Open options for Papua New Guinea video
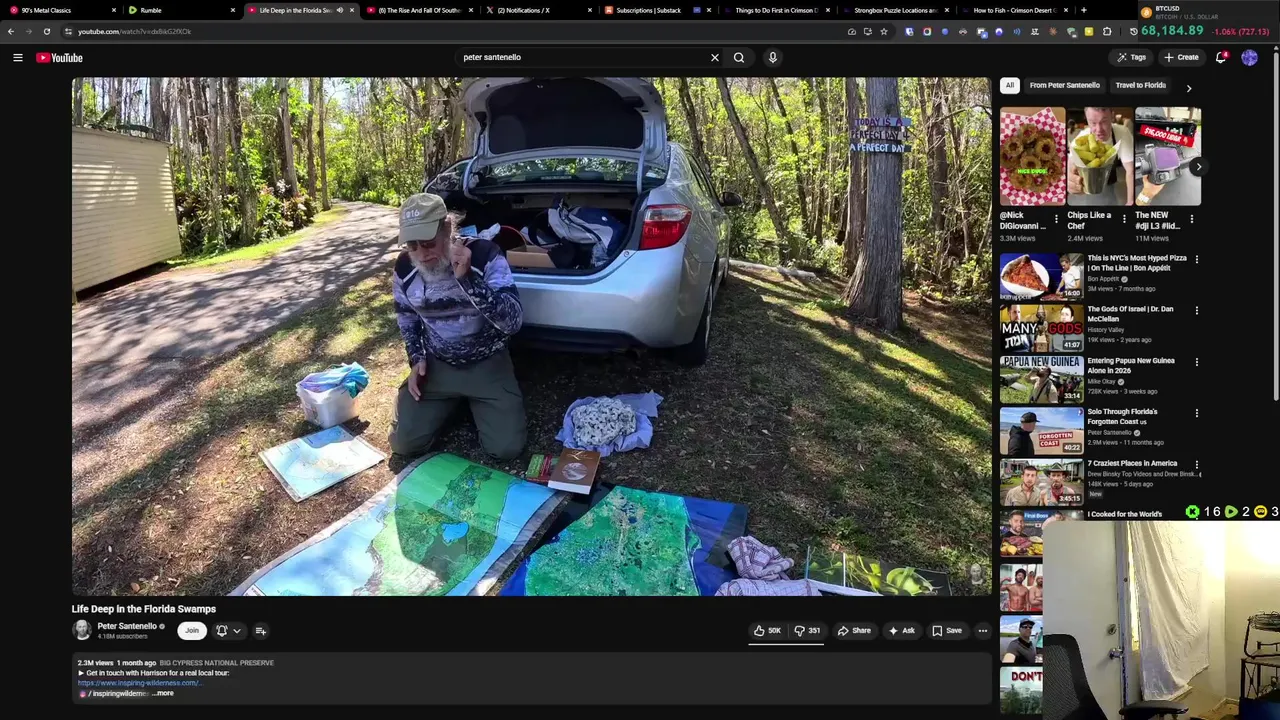 1196,362
